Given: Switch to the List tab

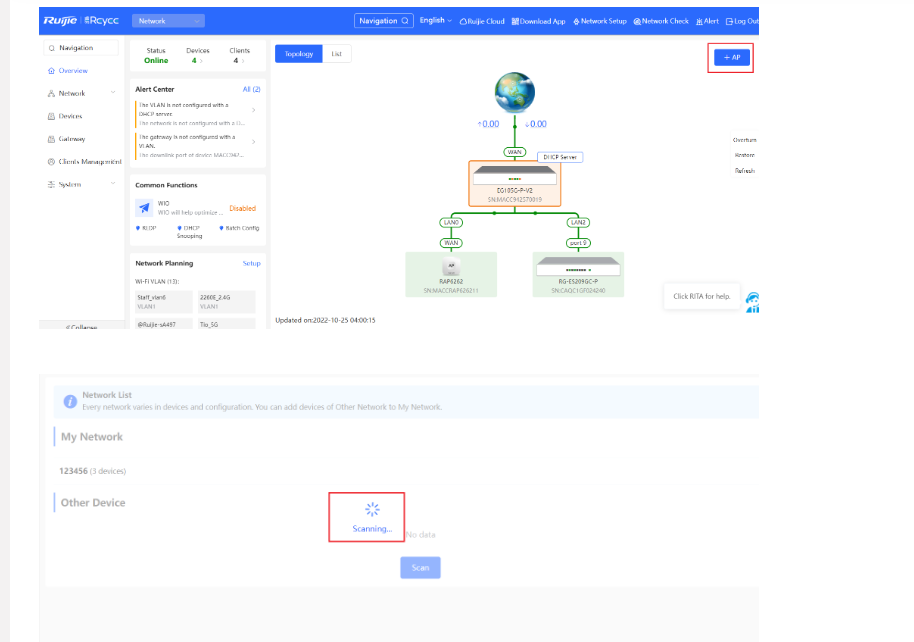Looking at the screenshot, I should point(336,54).
